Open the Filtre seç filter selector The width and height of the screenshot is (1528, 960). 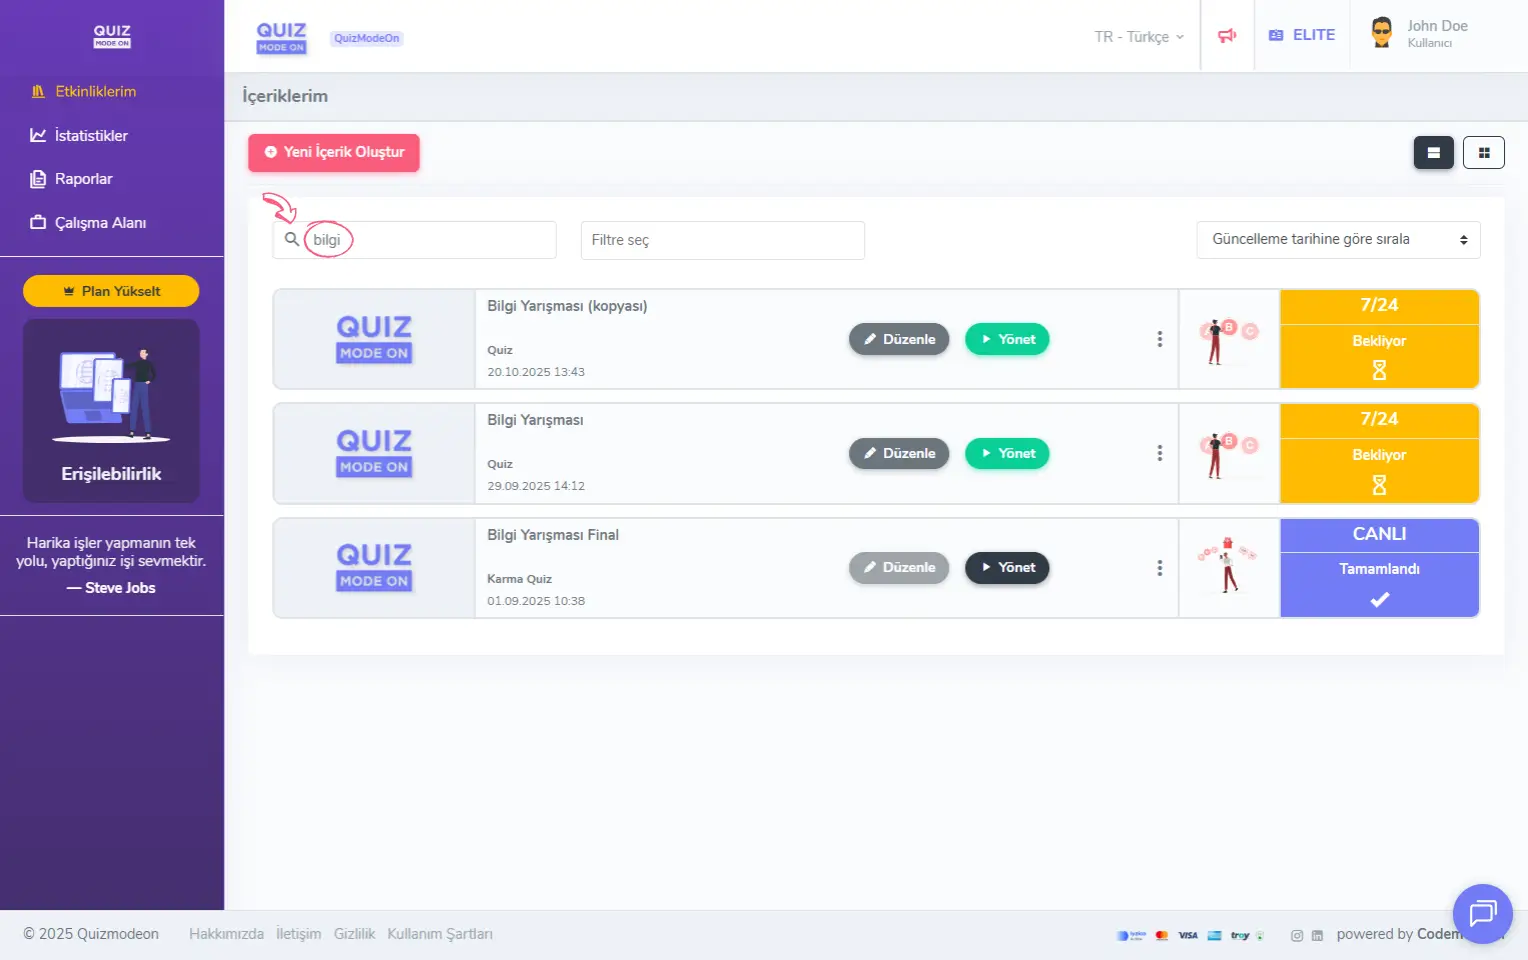tap(722, 240)
